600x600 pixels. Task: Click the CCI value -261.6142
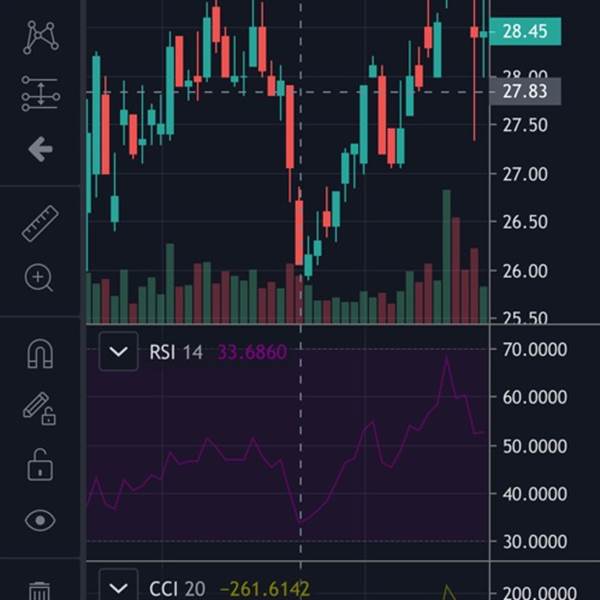click(x=265, y=589)
